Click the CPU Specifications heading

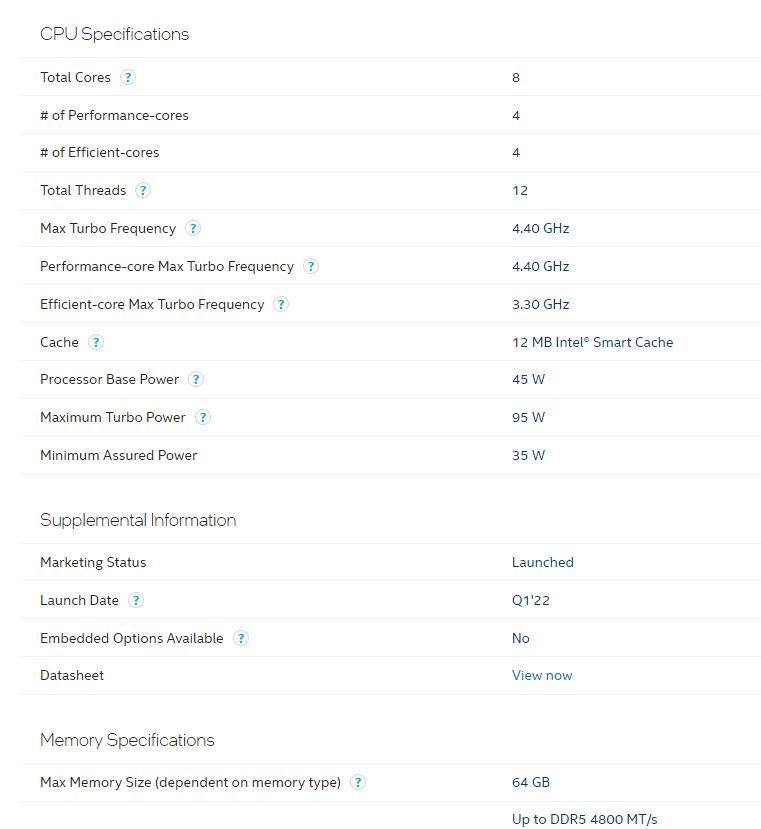coord(114,34)
